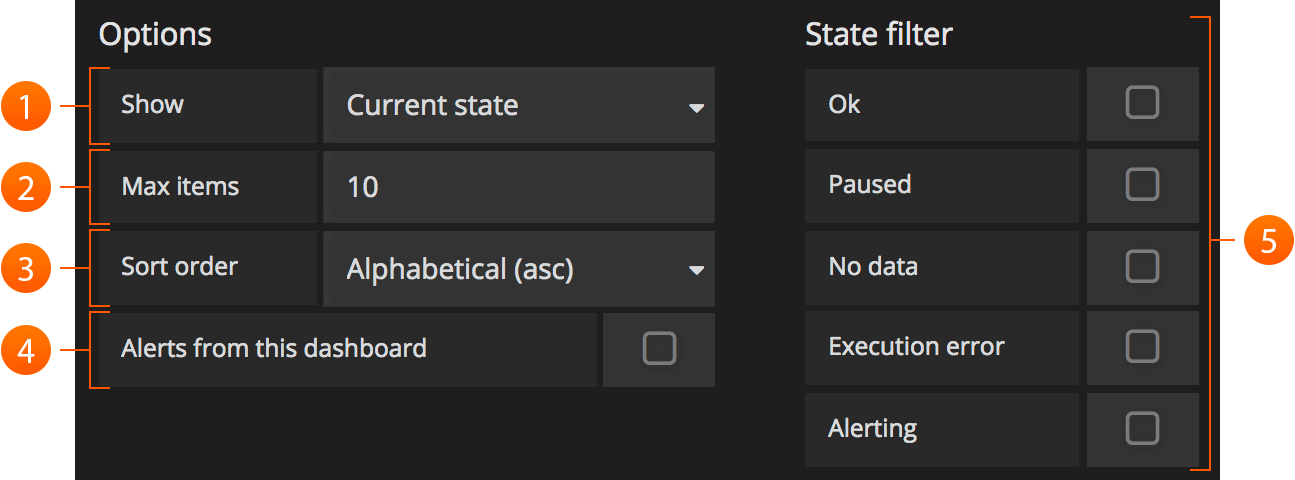The height and width of the screenshot is (480, 1295).
Task: Click the orange number 4 badge
Action: pos(25,350)
